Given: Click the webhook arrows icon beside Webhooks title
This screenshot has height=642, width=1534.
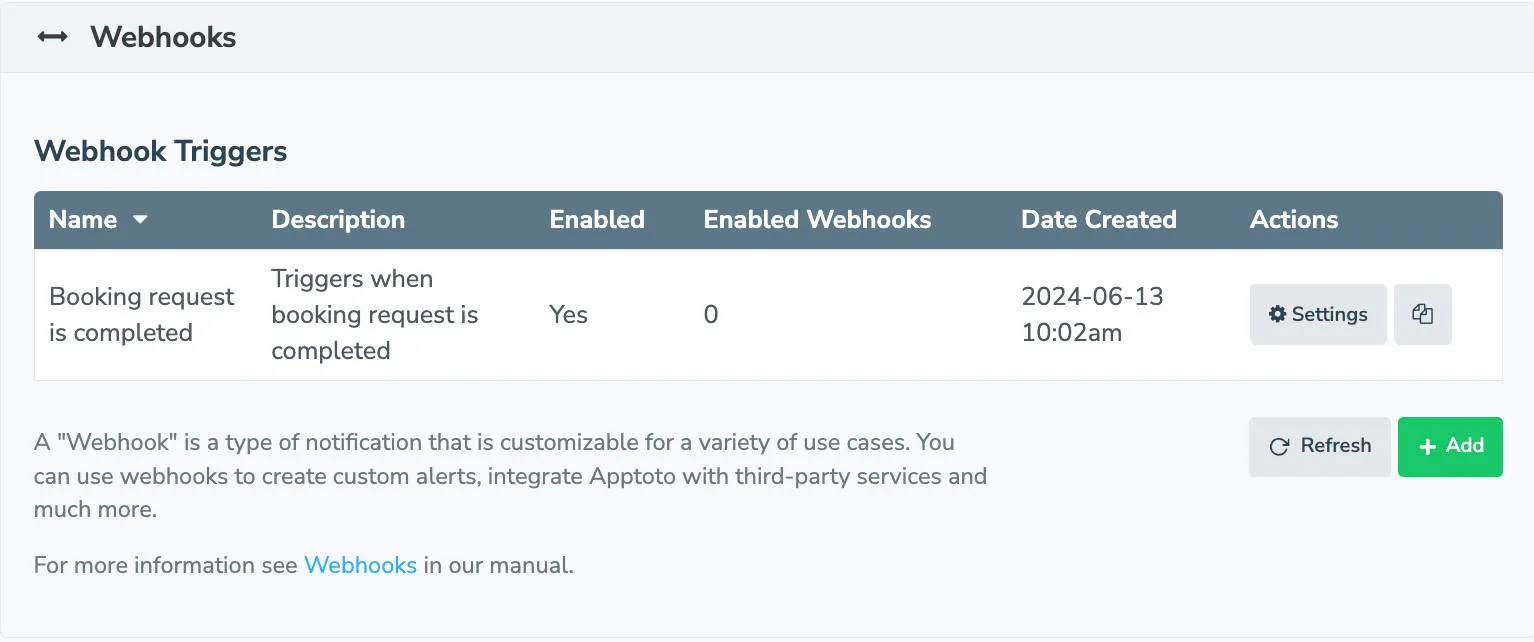Looking at the screenshot, I should tap(52, 37).
